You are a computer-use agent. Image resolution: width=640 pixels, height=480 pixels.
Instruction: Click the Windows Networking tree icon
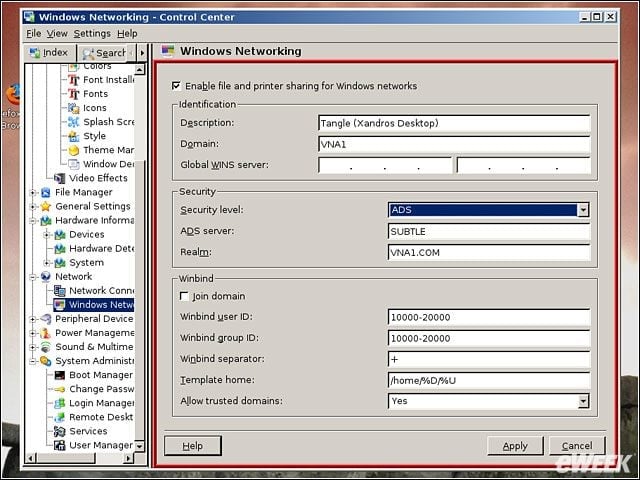tap(60, 305)
